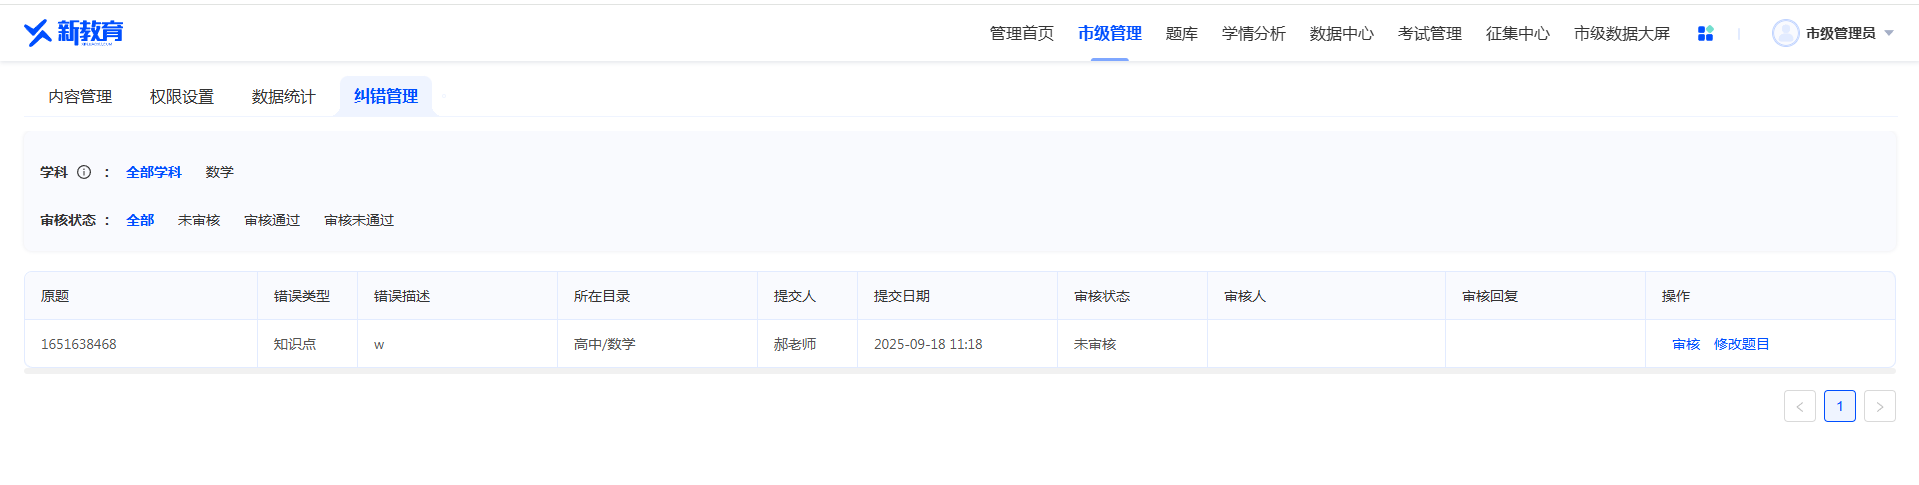Click the 修改题目 link
Screen dimensions: 1919x485
click(x=1741, y=344)
